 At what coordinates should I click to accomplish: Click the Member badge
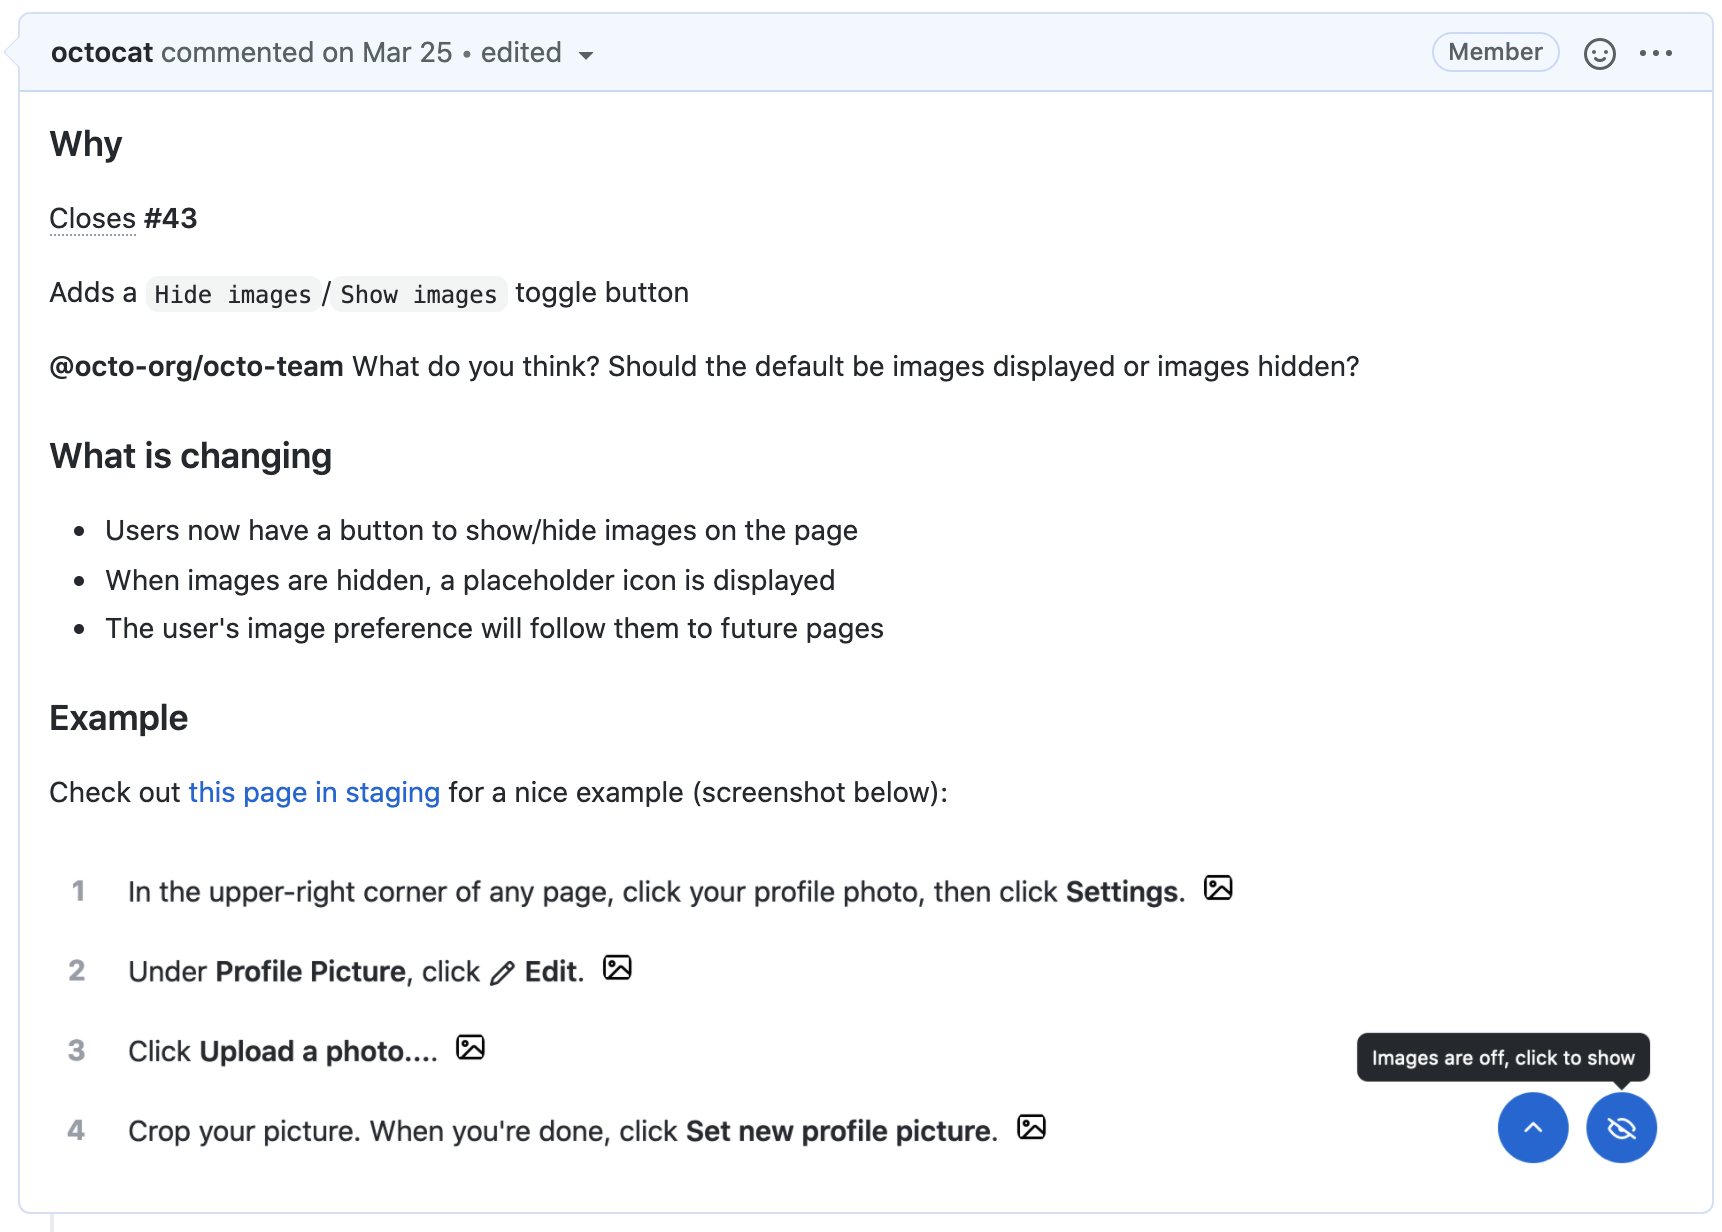1495,51
